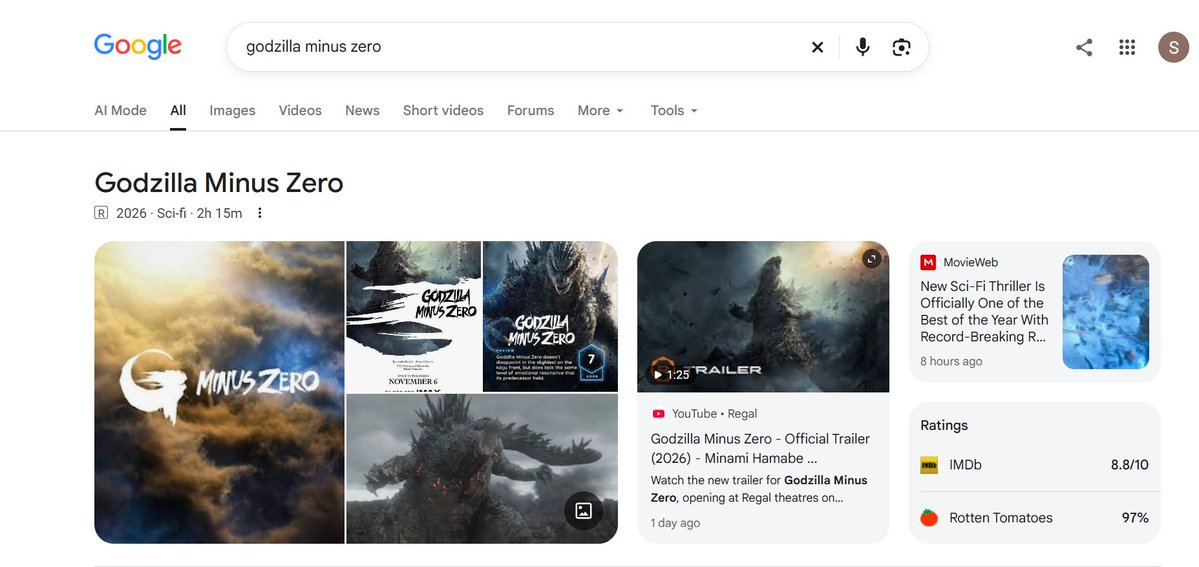Open Google Lens image search

[902, 47]
